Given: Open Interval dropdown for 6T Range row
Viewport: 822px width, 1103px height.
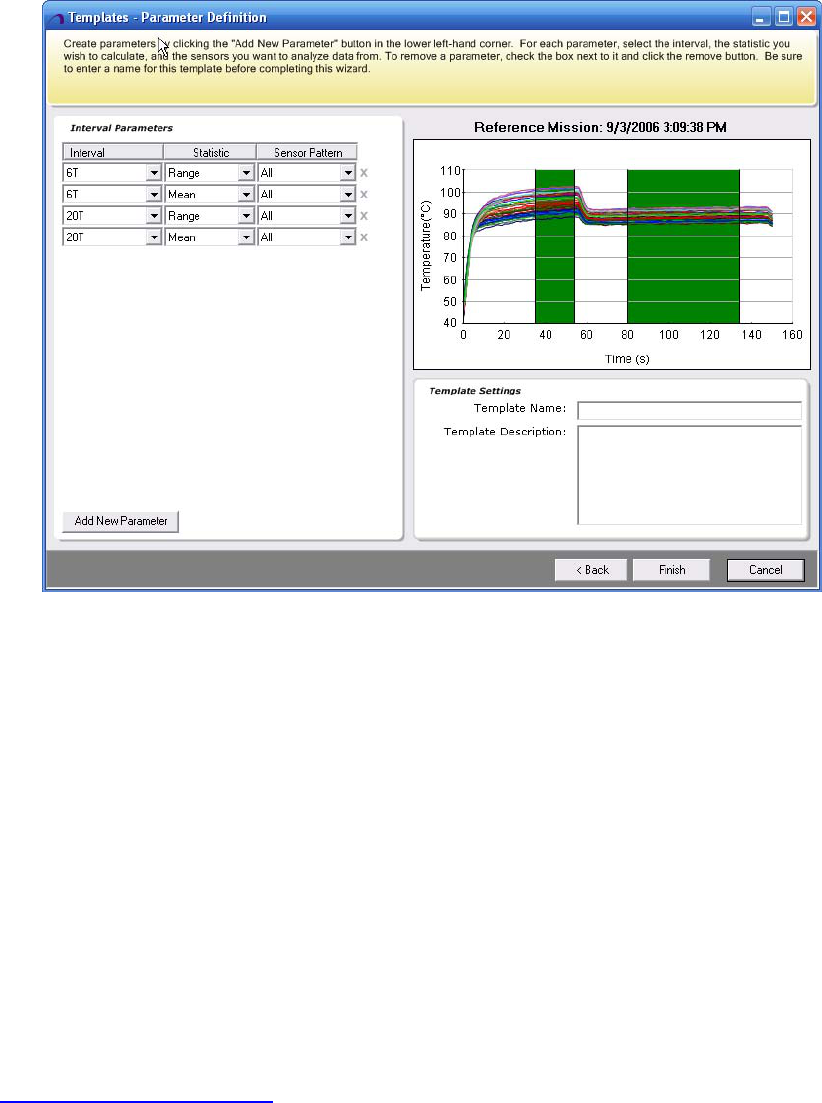Looking at the screenshot, I should [x=154, y=173].
